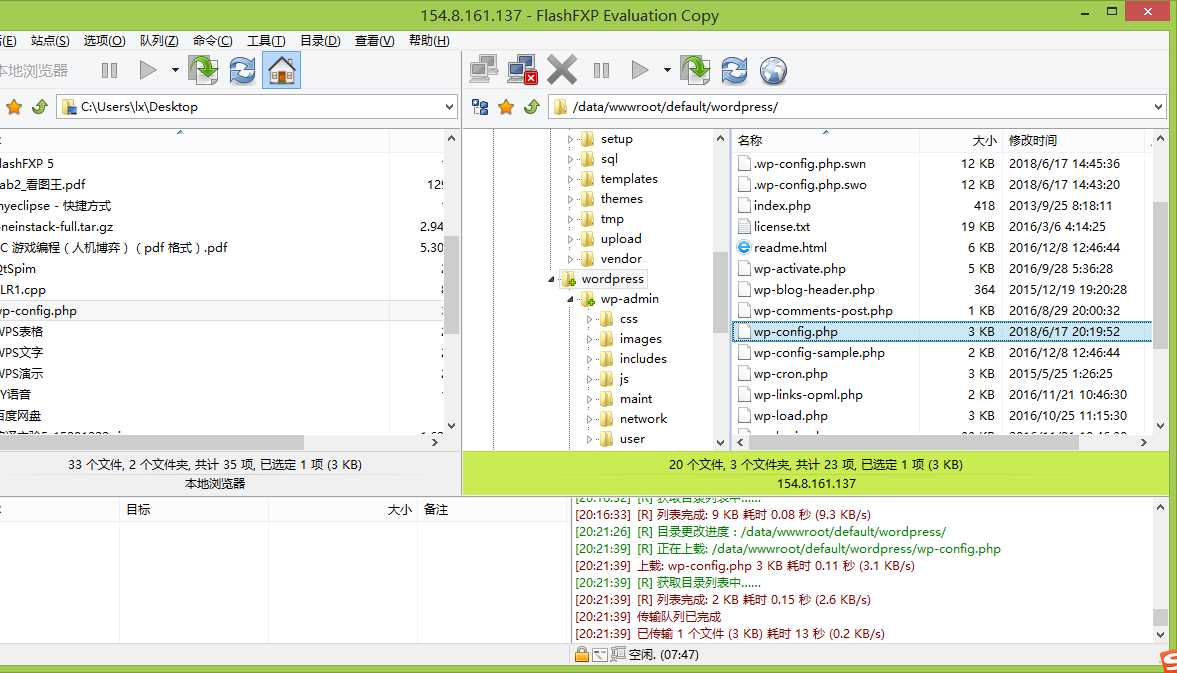Click the local pane play transfer icon
Image resolution: width=1177 pixels, height=673 pixels.
[x=148, y=71]
